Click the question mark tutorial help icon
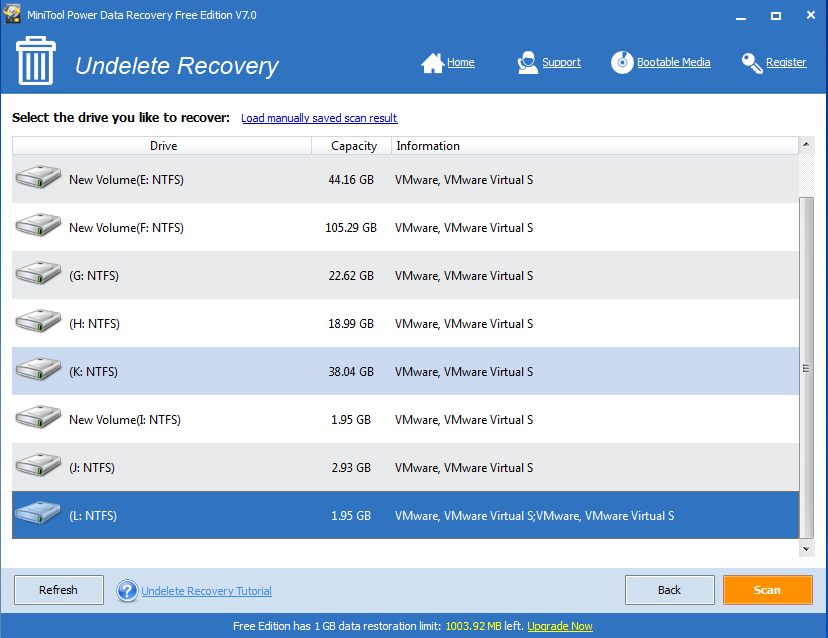Viewport: 828px width, 638px height. [127, 591]
